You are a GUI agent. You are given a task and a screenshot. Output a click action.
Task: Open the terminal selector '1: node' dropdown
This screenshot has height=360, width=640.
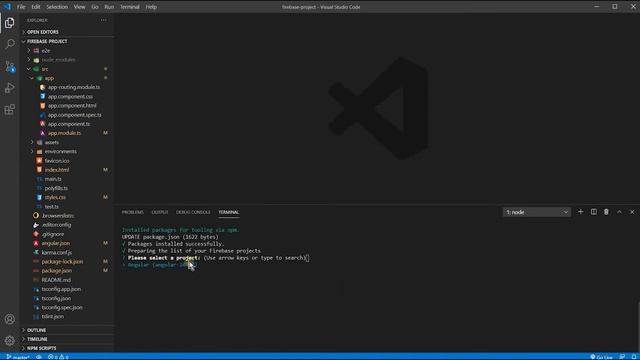(x=537, y=212)
